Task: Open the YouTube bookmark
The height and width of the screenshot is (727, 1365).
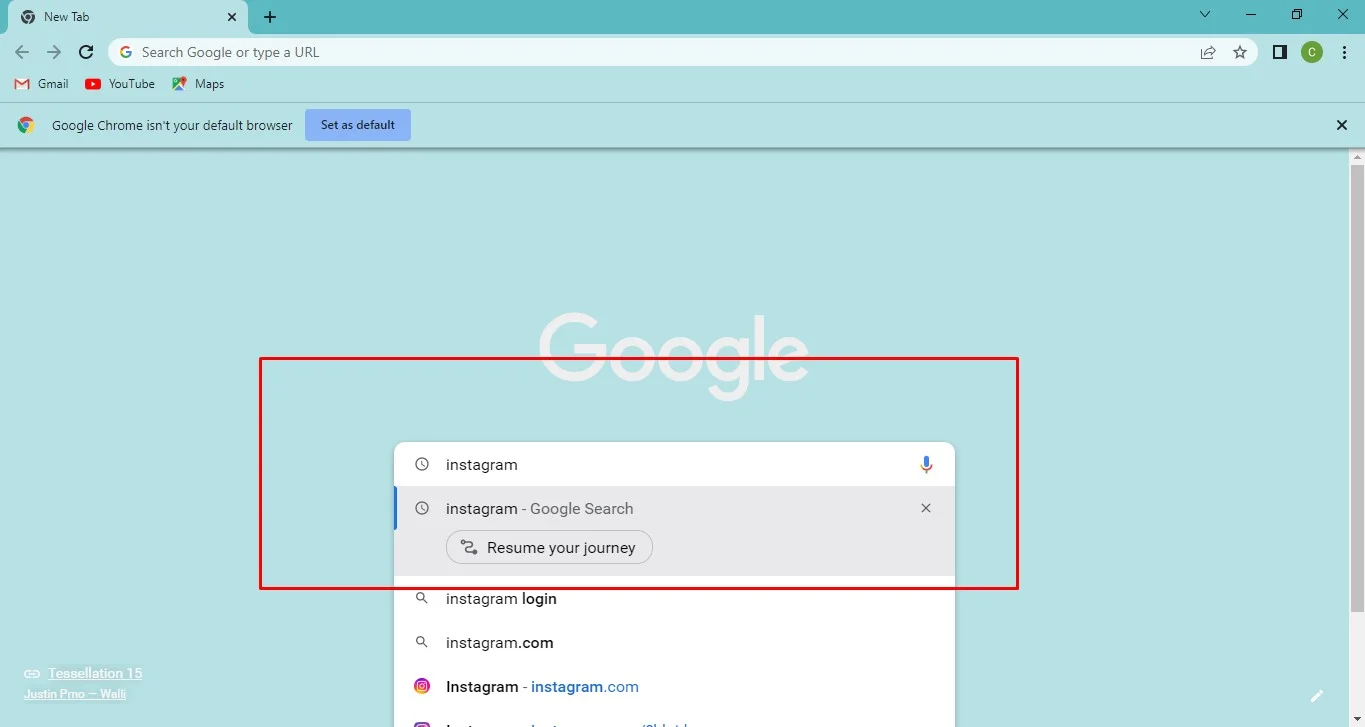Action: [120, 84]
